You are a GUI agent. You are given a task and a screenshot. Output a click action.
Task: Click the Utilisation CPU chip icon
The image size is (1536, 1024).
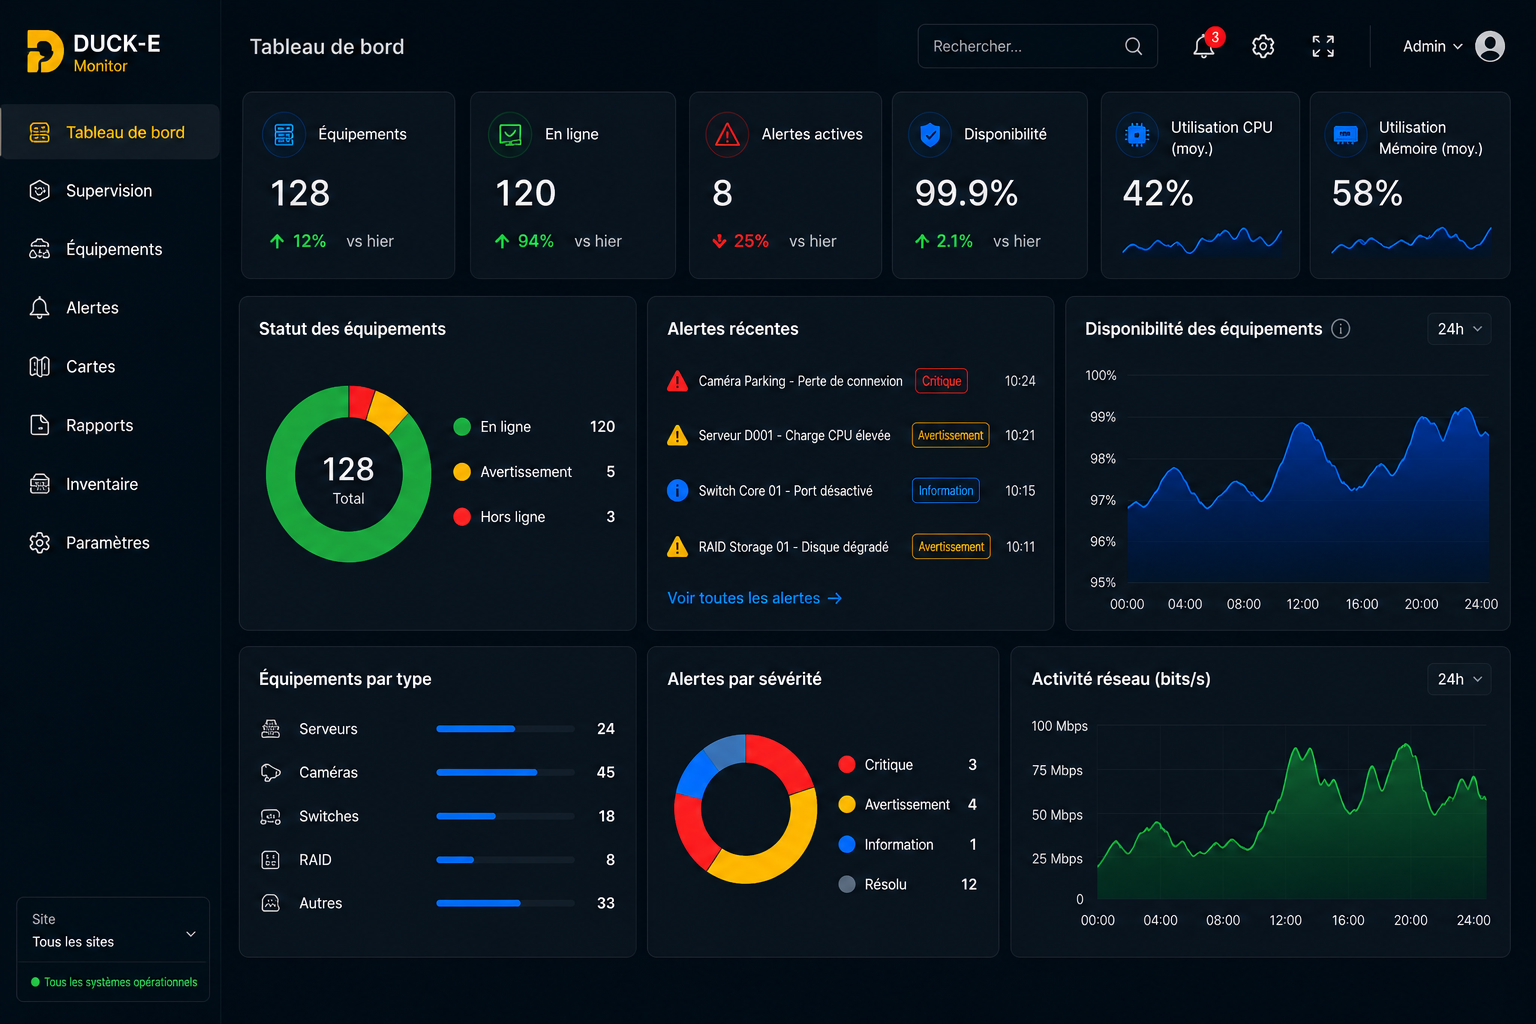point(1137,134)
